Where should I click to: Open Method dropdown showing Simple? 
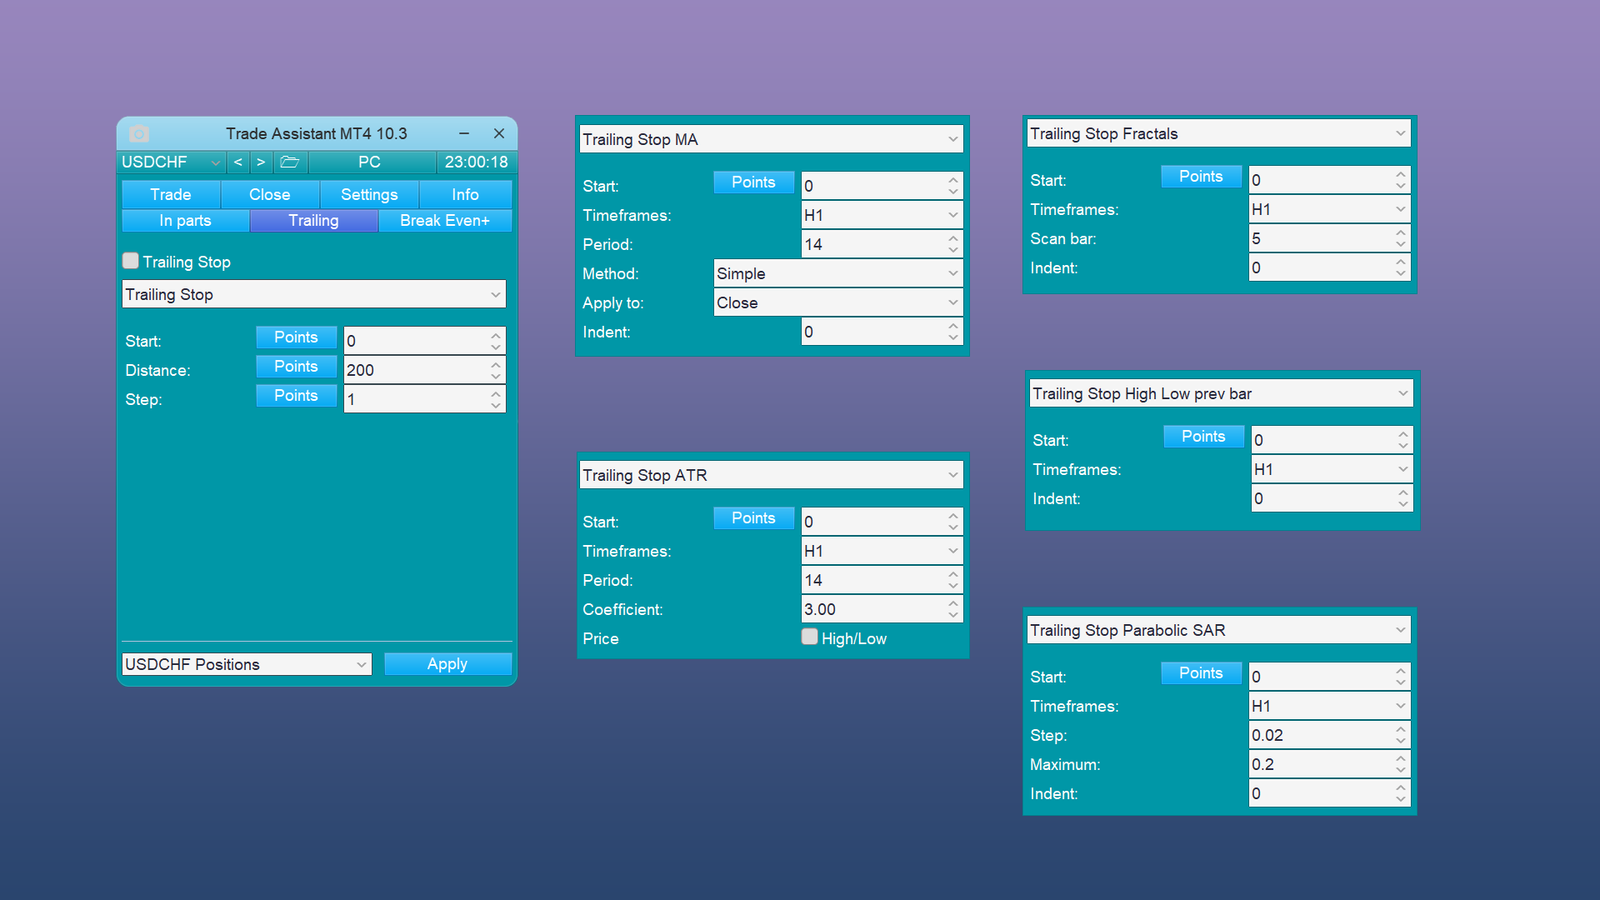[838, 273]
